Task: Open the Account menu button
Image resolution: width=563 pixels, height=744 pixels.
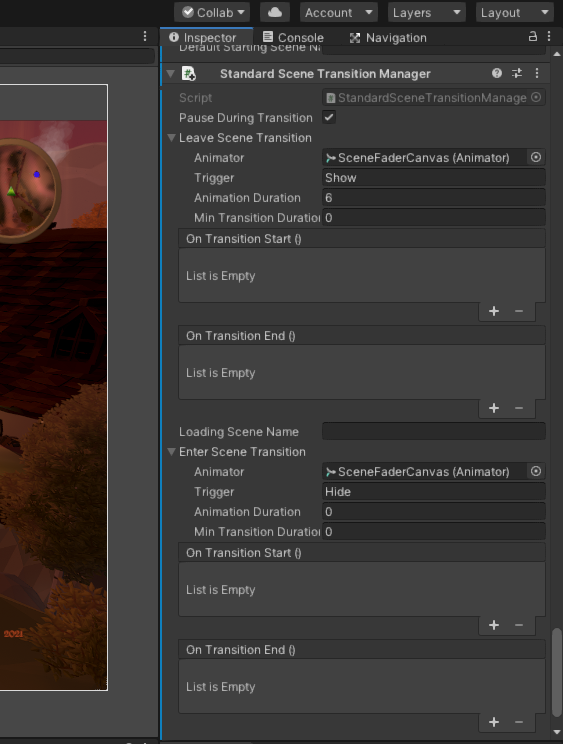Action: [x=339, y=12]
